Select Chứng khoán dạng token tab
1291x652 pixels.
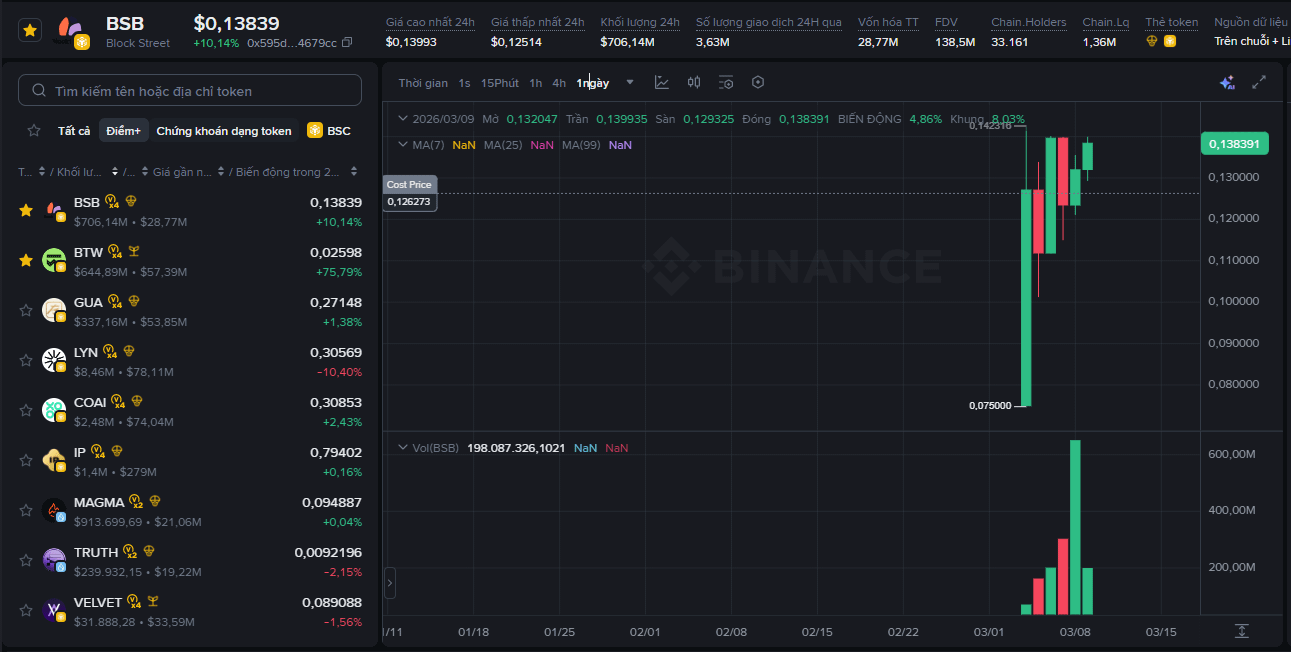point(224,131)
